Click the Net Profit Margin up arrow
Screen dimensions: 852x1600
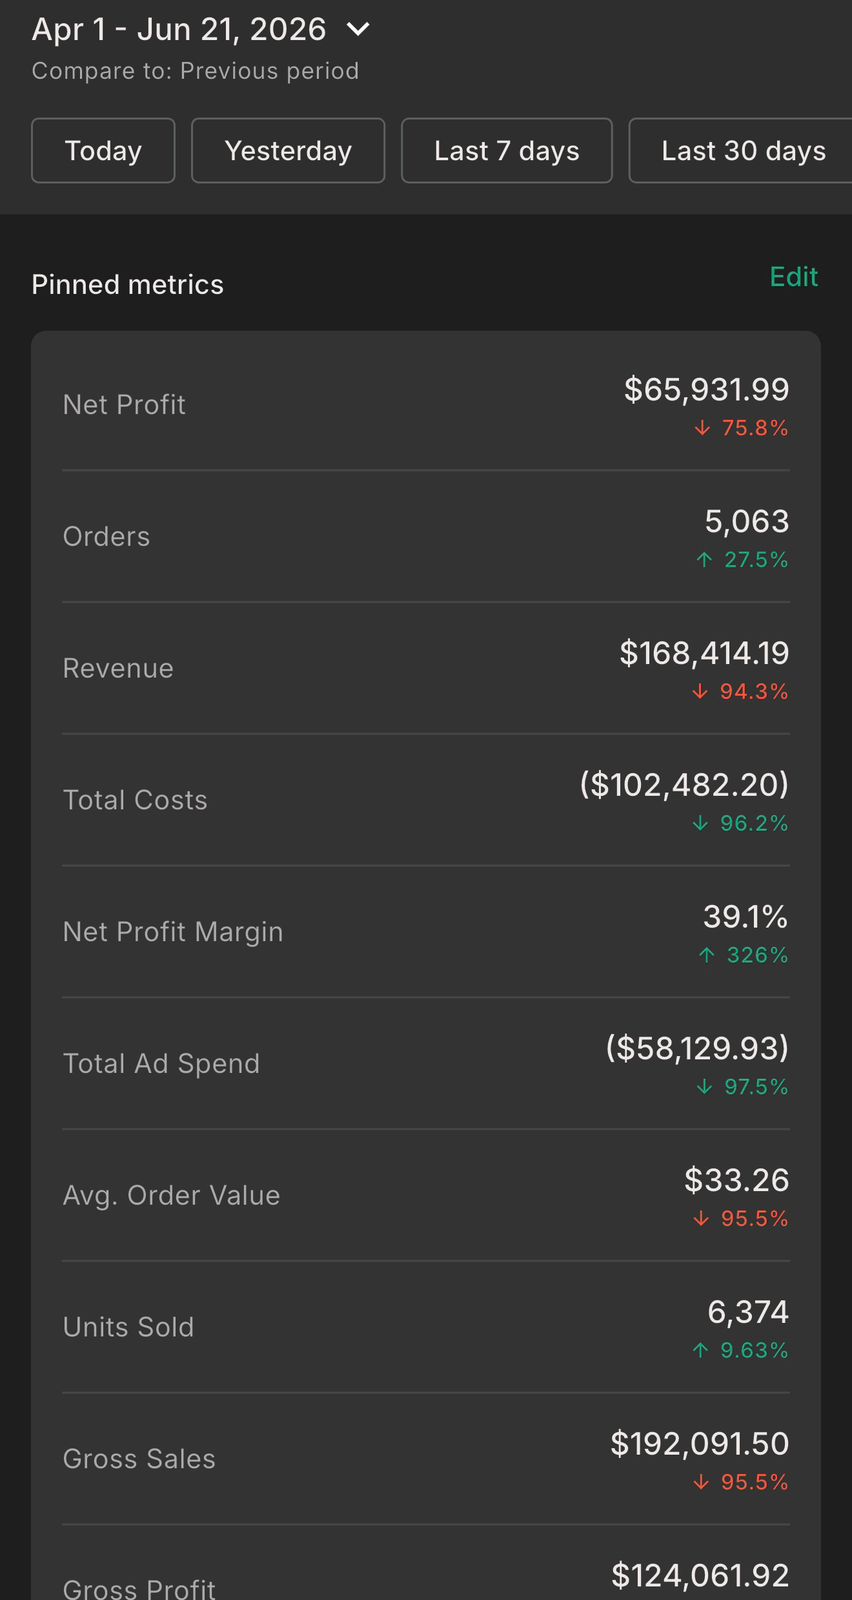coord(707,956)
